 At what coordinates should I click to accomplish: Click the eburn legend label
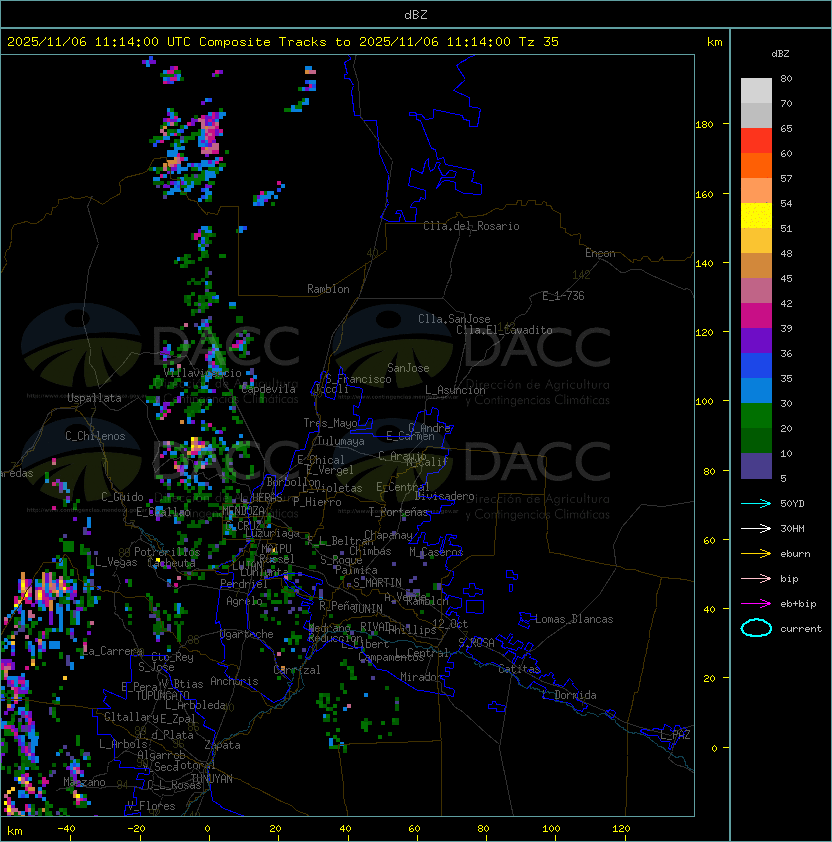pos(795,554)
